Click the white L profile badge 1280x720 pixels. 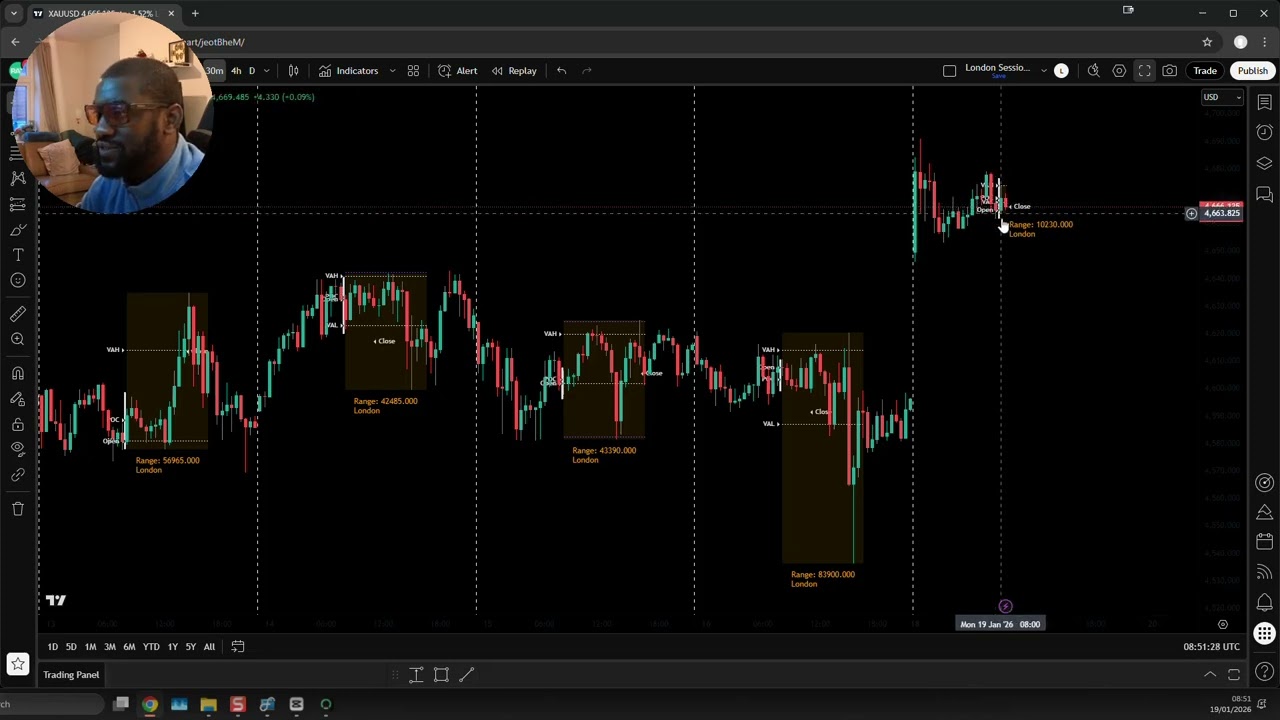point(1061,71)
